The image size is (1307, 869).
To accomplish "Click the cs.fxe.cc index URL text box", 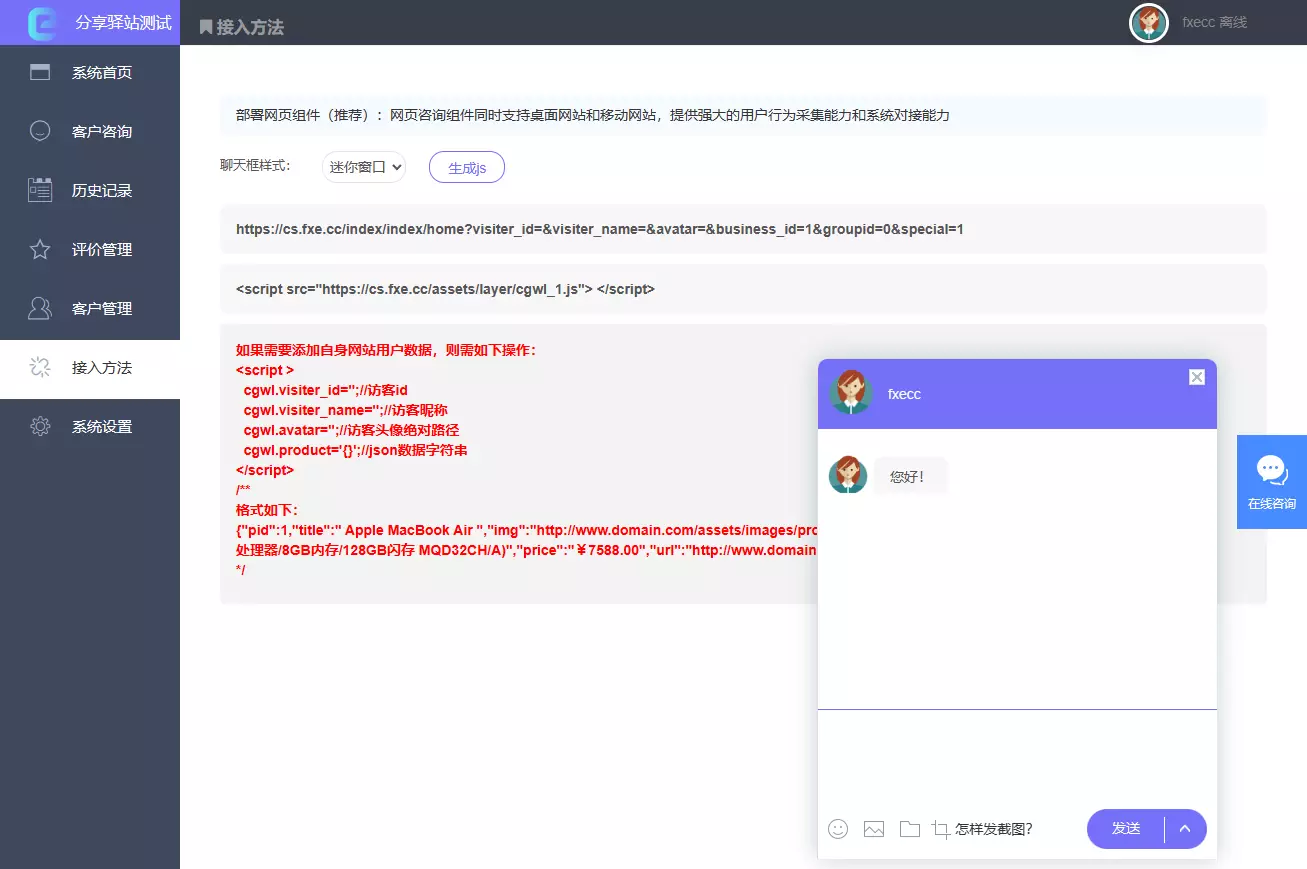I will coord(743,229).
